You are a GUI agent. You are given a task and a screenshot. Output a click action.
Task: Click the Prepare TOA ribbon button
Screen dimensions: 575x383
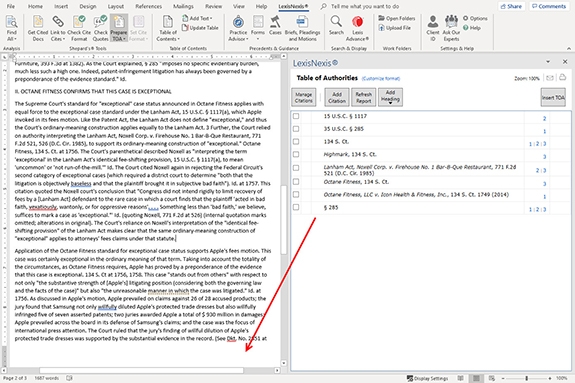click(118, 28)
